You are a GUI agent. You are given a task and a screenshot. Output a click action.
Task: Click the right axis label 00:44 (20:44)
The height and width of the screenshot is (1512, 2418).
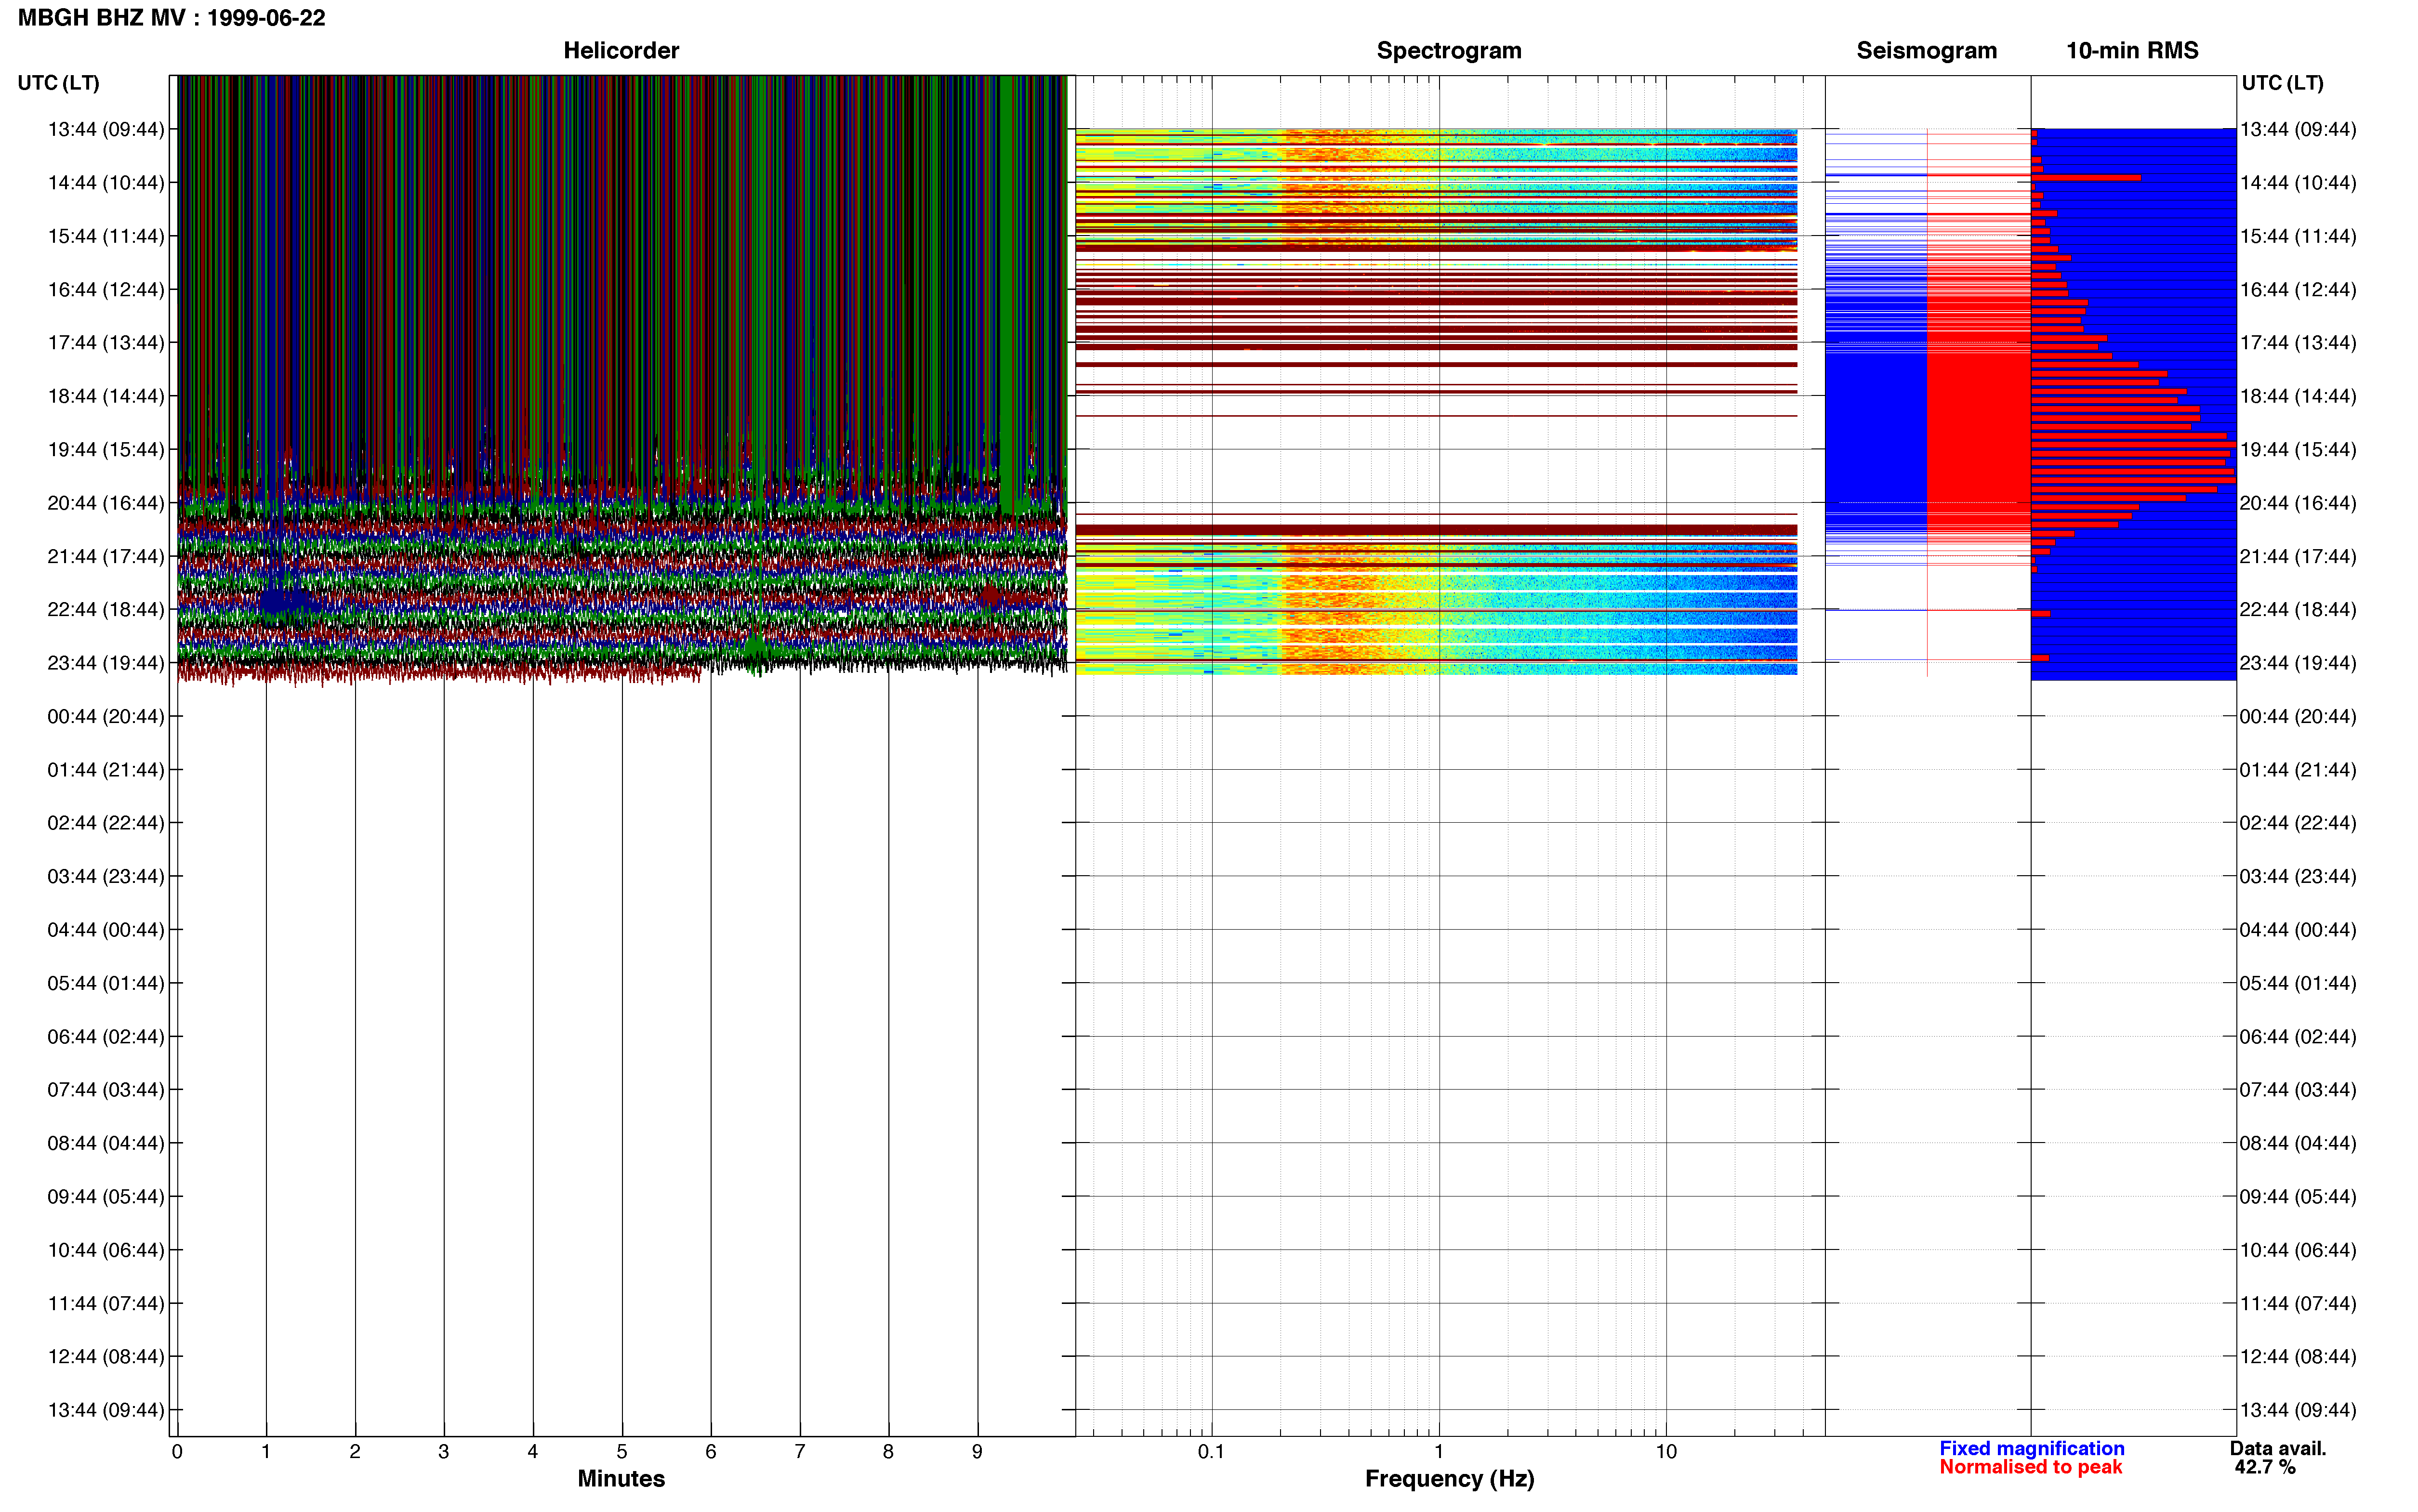pos(2298,716)
